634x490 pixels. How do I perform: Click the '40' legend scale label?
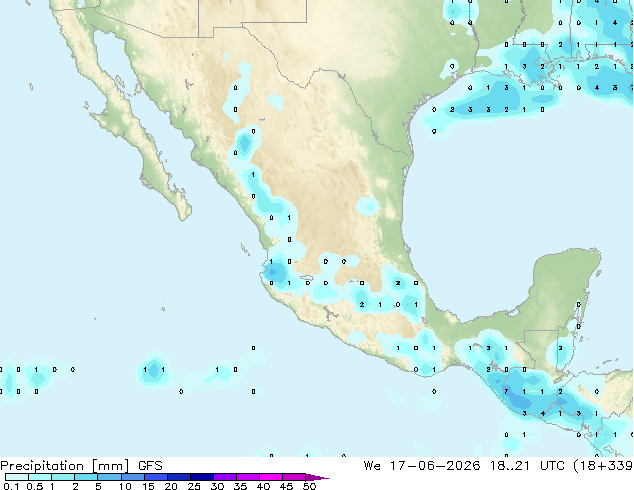pos(263,486)
